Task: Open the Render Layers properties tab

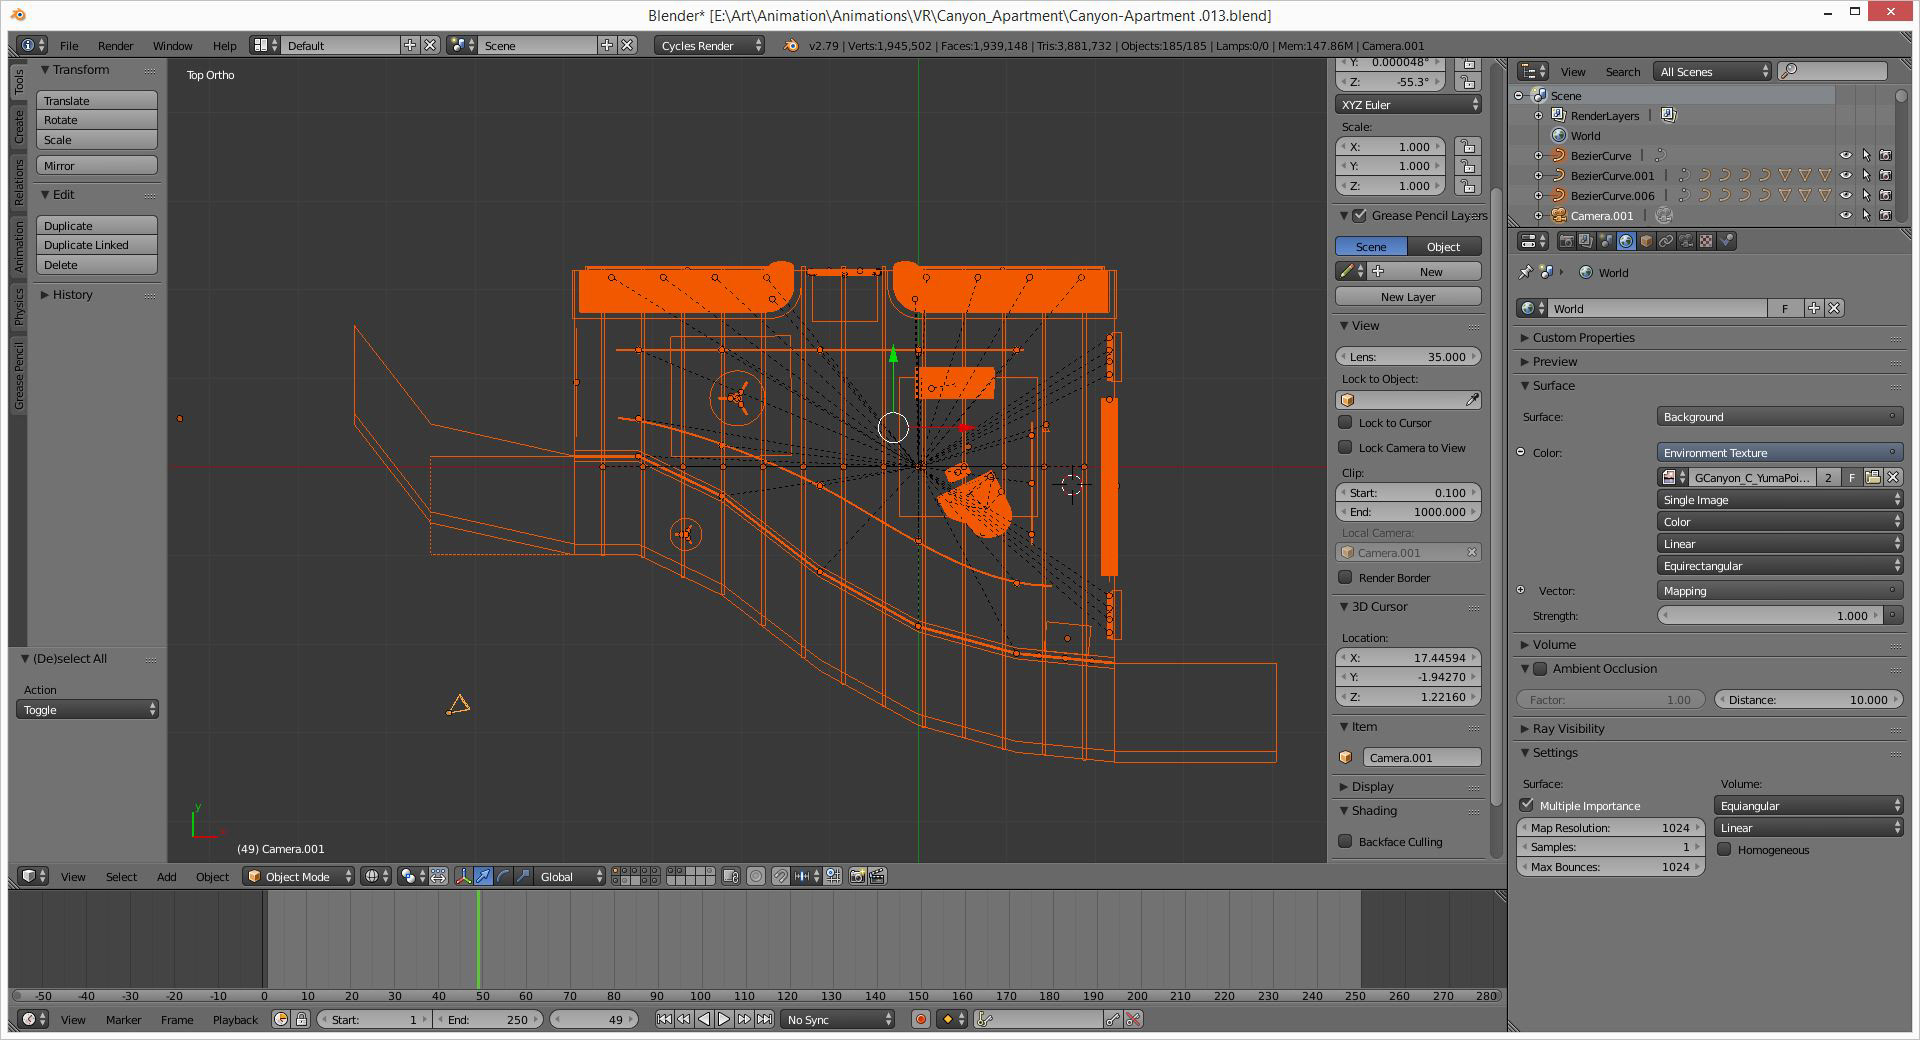Action: (x=1586, y=241)
